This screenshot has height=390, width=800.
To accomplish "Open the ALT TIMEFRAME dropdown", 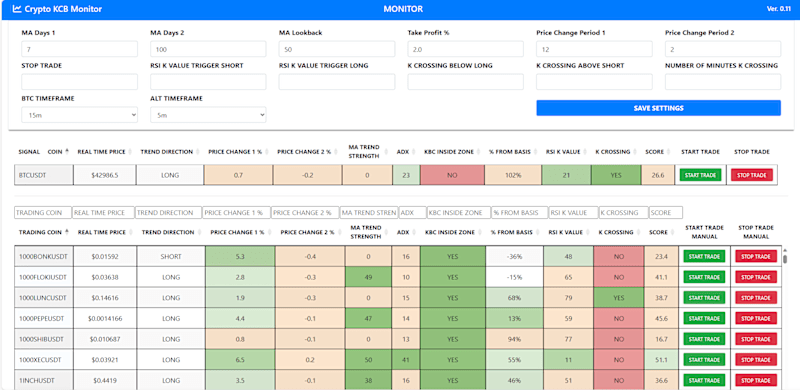I will point(208,115).
